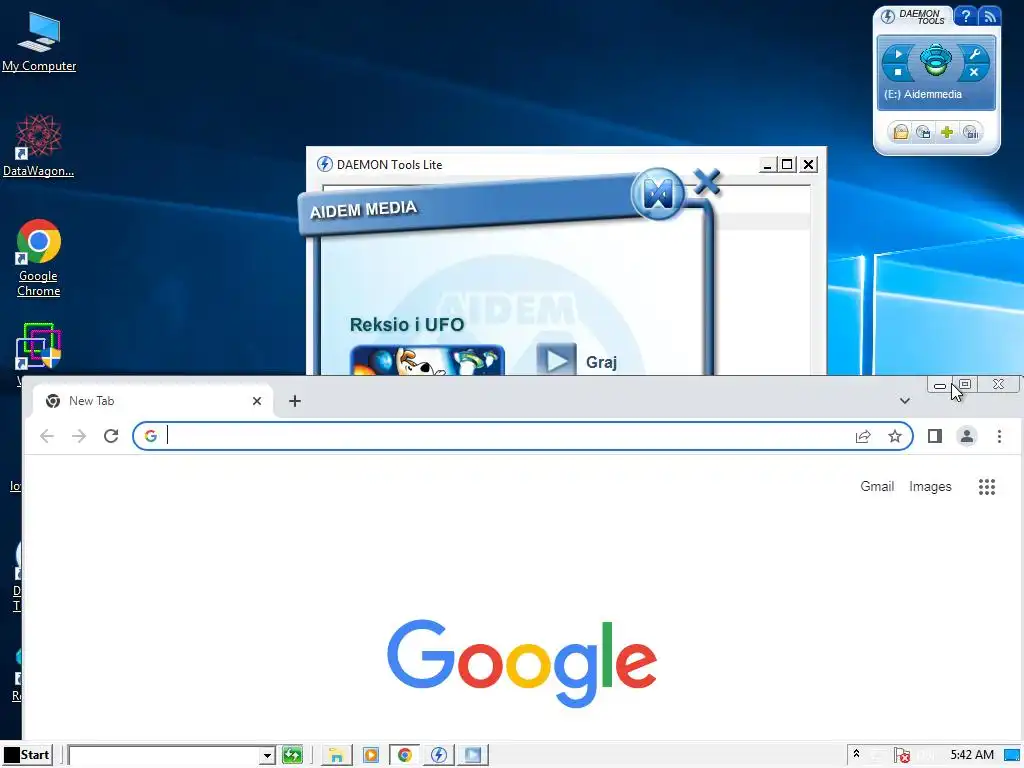Open DataWagon desktop shortcut

39,145
